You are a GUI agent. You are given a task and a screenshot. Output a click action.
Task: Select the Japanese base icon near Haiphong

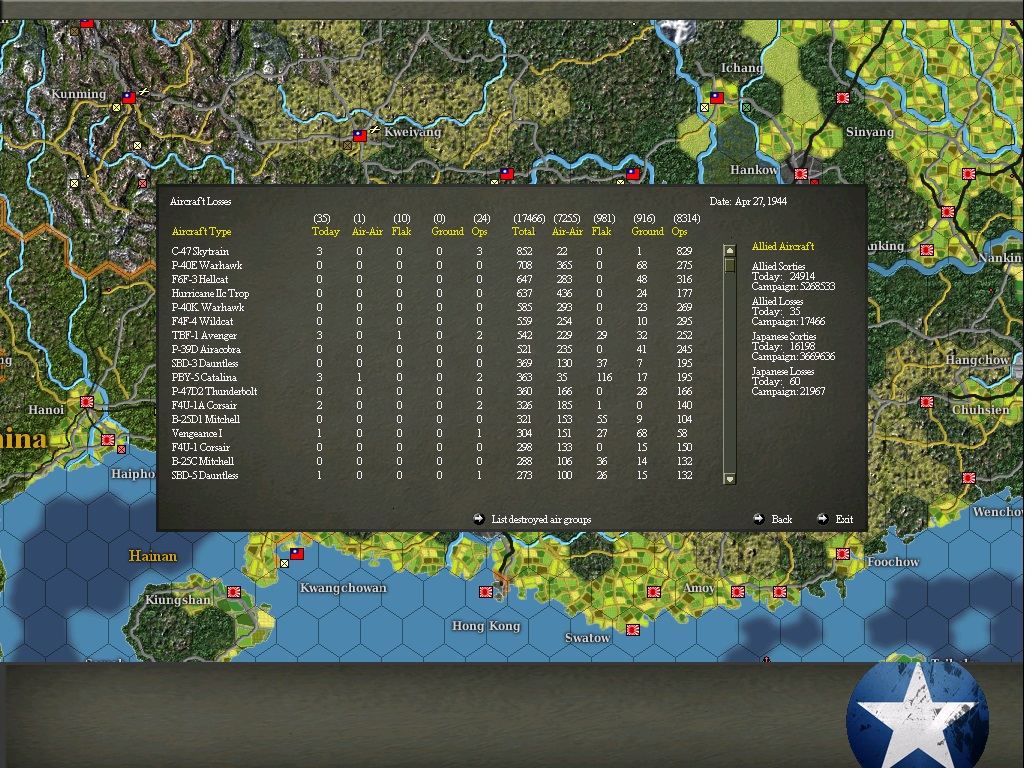(108, 440)
